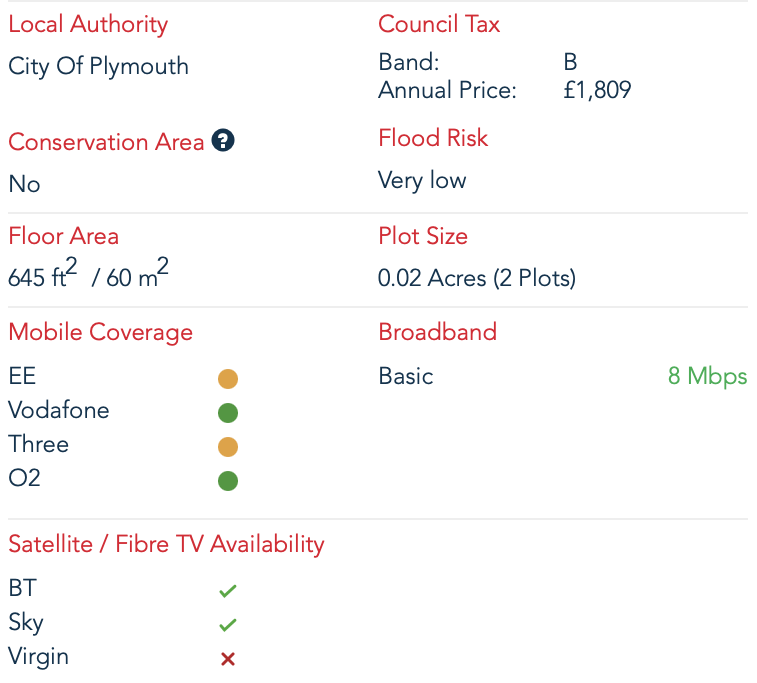Click the O2 green coverage dot
The height and width of the screenshot is (683, 757).
(228, 481)
